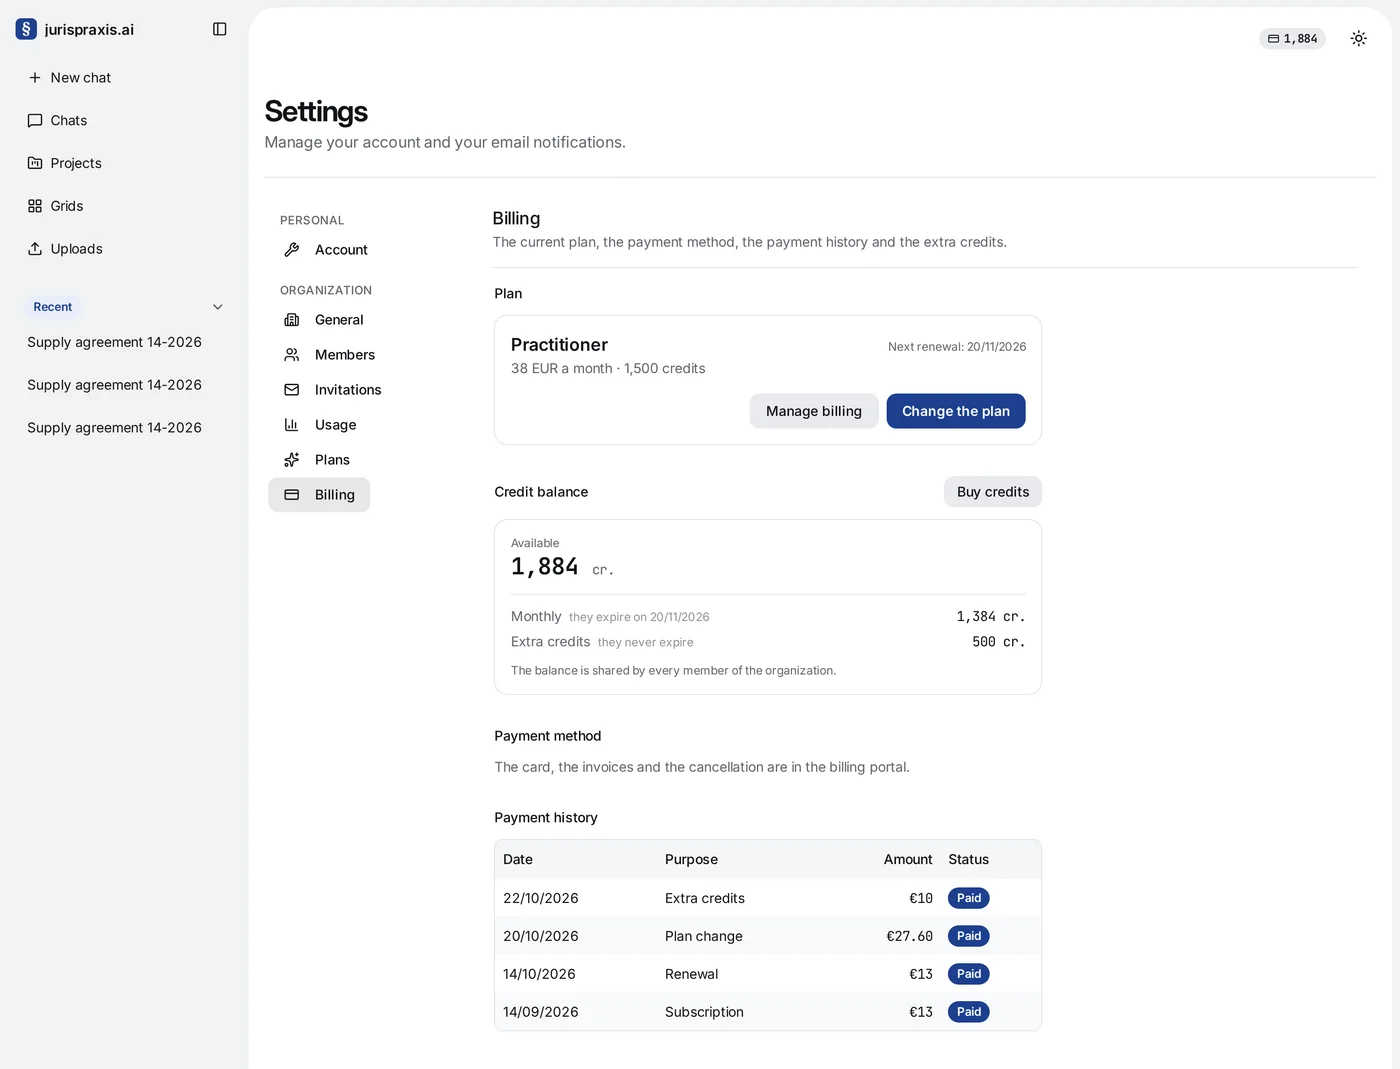The height and width of the screenshot is (1069, 1400).
Task: Click the Grids icon in sidebar
Action: coord(35,206)
